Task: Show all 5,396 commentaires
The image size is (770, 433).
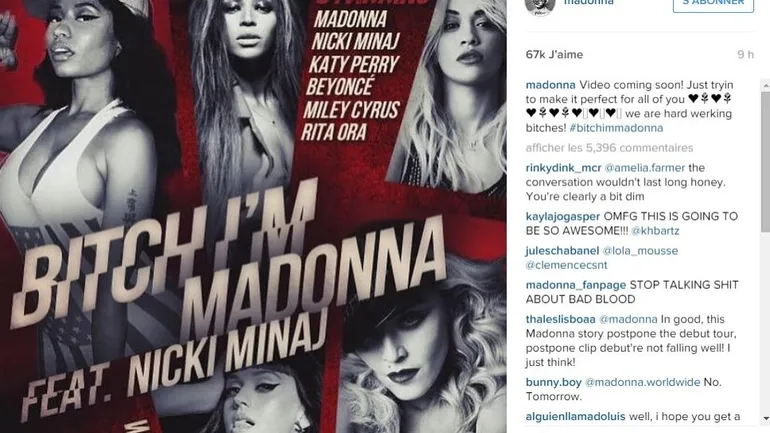Action: pos(609,148)
